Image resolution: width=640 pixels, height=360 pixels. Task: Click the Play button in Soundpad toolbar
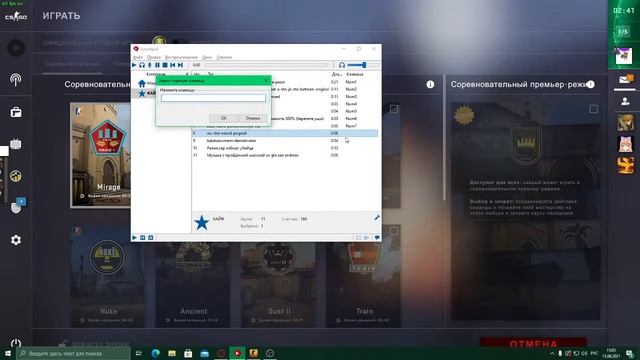[134, 65]
